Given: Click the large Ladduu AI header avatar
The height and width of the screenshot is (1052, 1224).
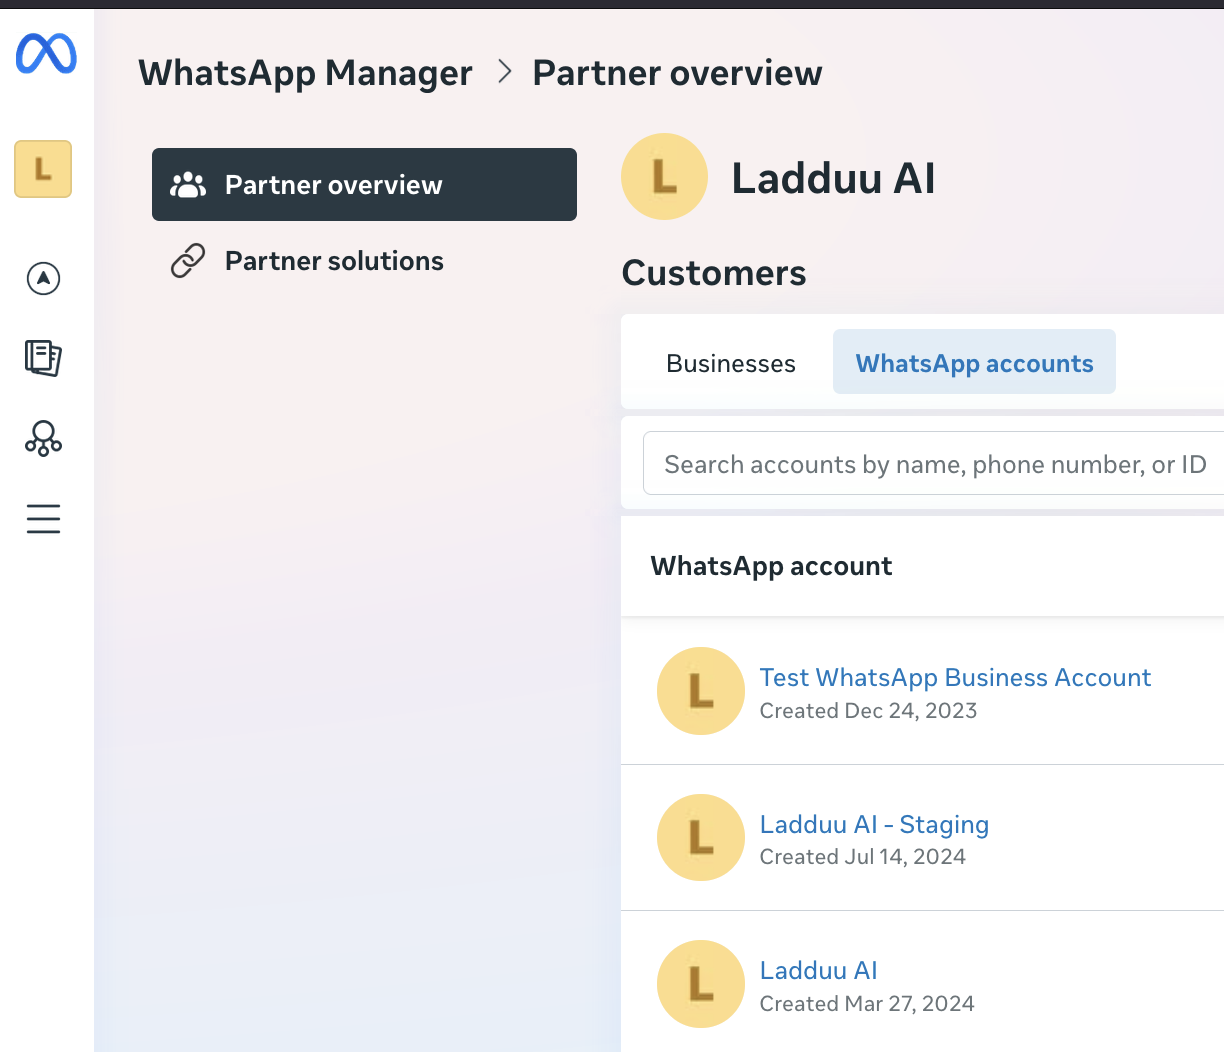Looking at the screenshot, I should click(665, 177).
